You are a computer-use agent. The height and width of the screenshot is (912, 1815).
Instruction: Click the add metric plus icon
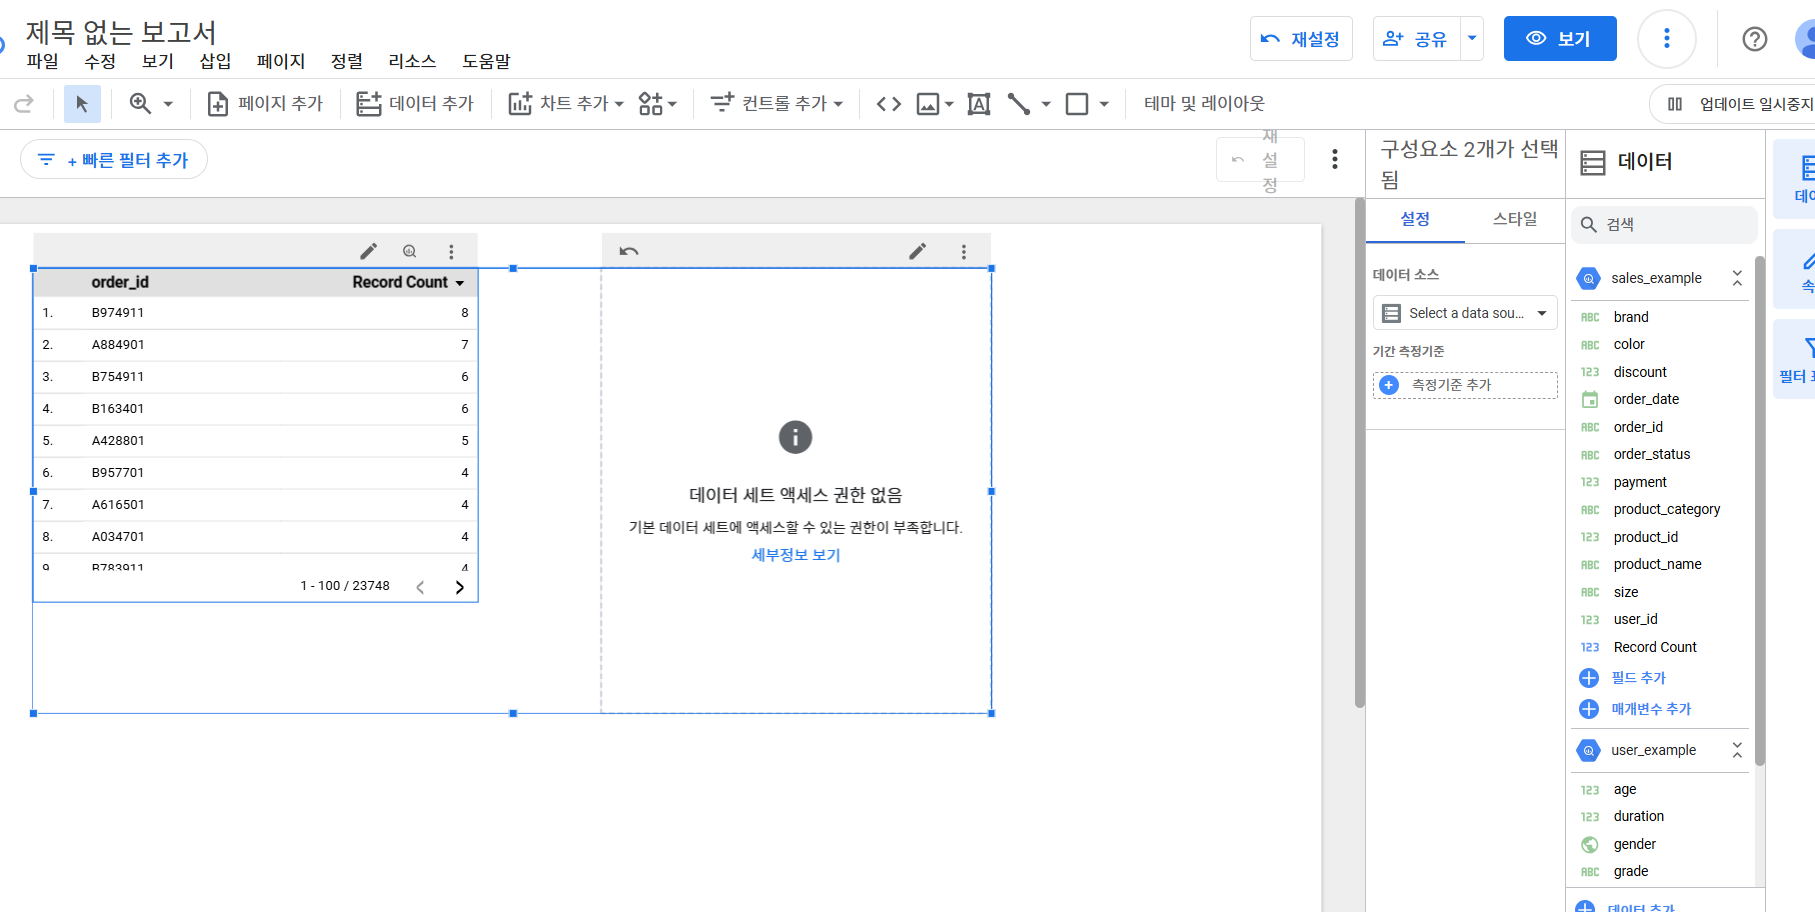point(1389,385)
